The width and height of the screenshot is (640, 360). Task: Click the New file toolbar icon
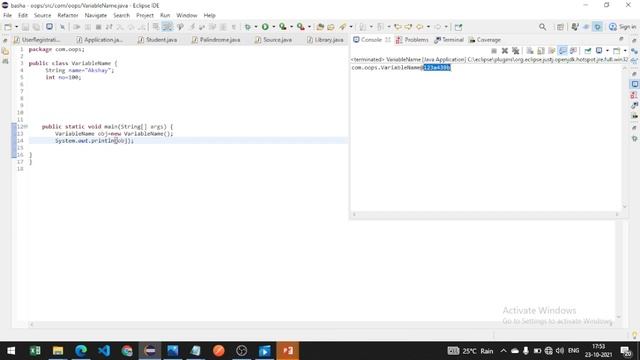(x=8, y=27)
